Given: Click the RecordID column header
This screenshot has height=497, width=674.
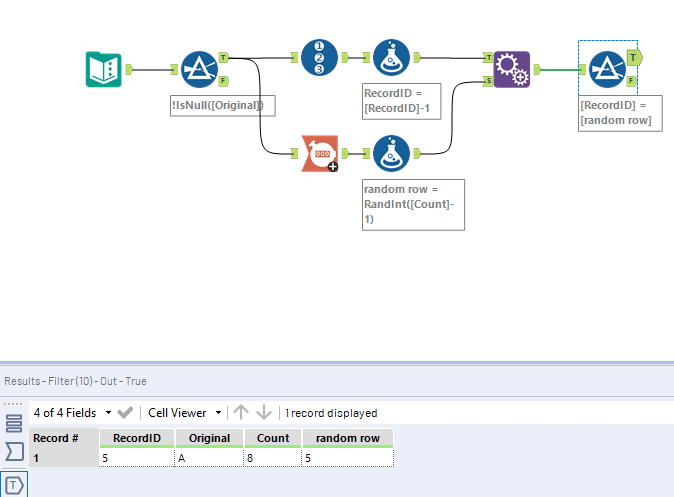Looking at the screenshot, I should [x=137, y=438].
